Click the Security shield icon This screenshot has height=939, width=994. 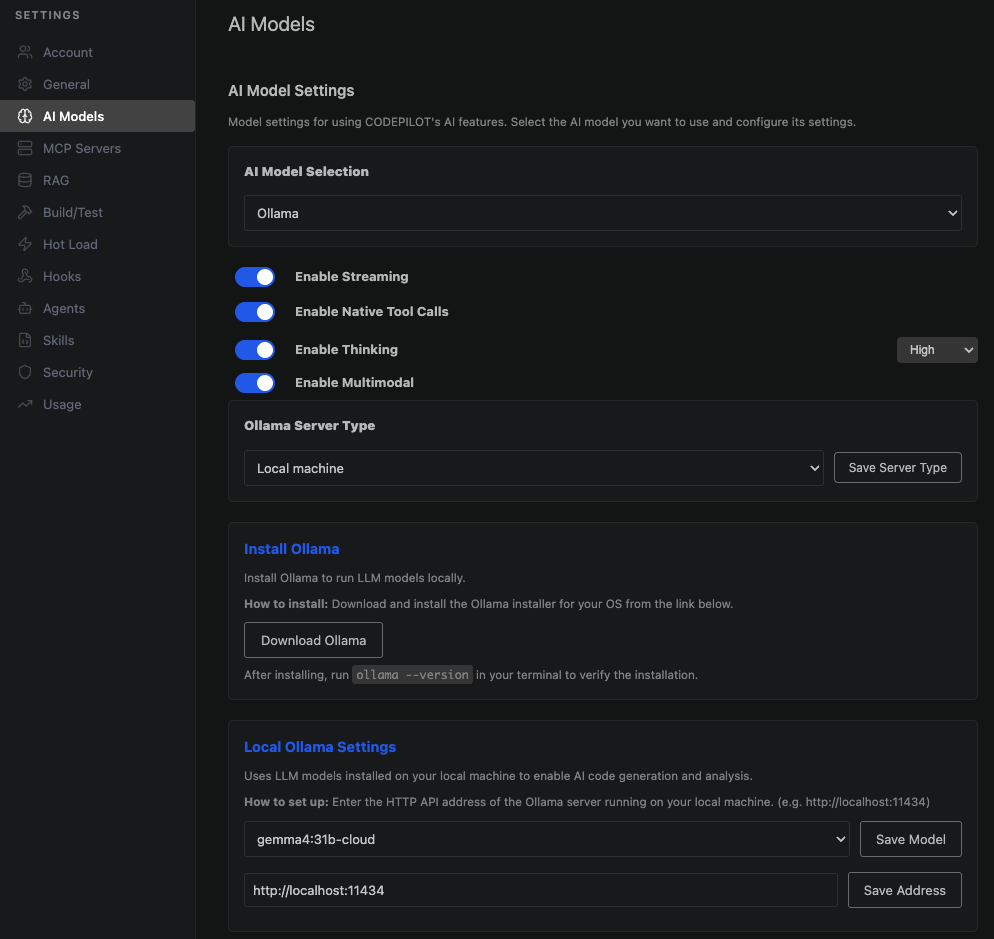click(x=25, y=372)
